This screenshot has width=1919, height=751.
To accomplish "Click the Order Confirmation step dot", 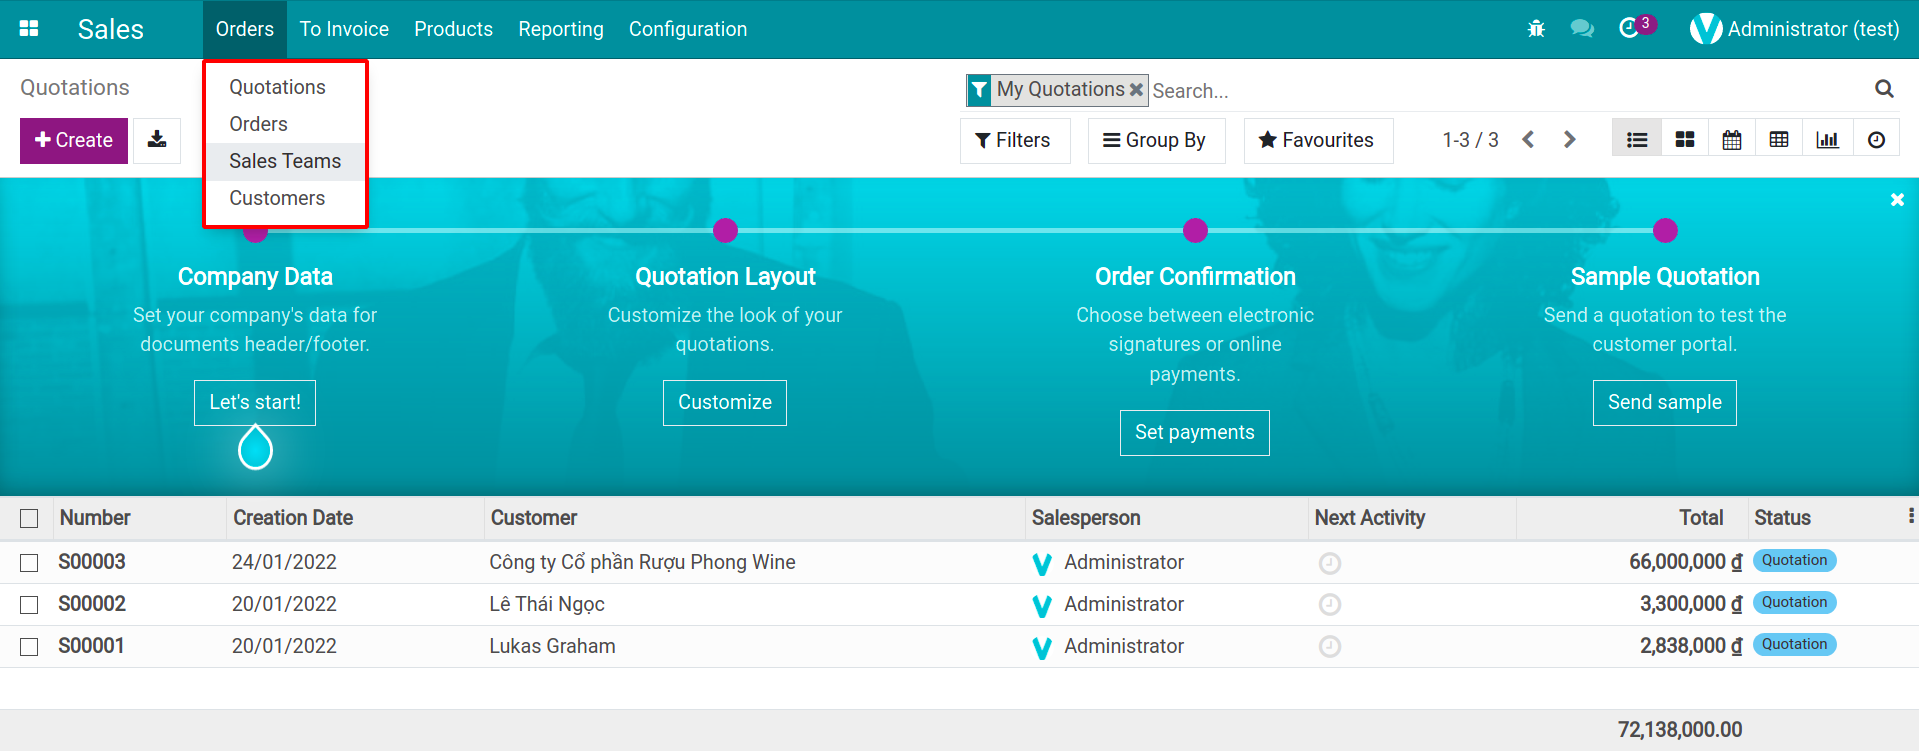I will (1195, 231).
